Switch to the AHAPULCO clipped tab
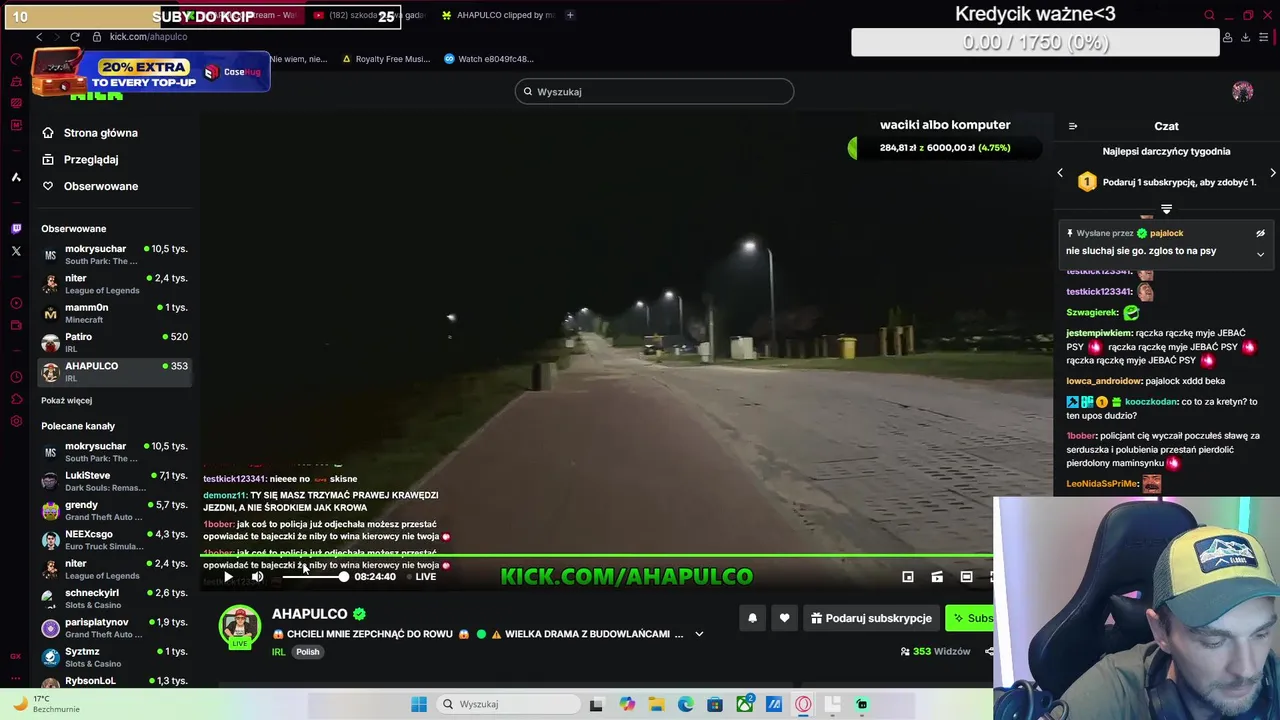This screenshot has width=1280, height=720. pyautogui.click(x=497, y=15)
